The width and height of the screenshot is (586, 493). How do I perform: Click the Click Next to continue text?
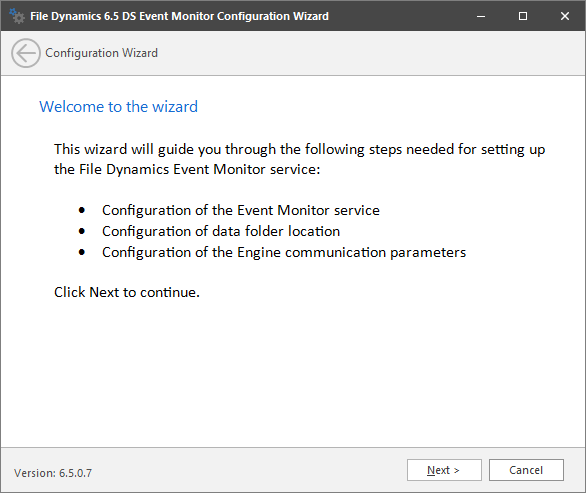click(127, 292)
